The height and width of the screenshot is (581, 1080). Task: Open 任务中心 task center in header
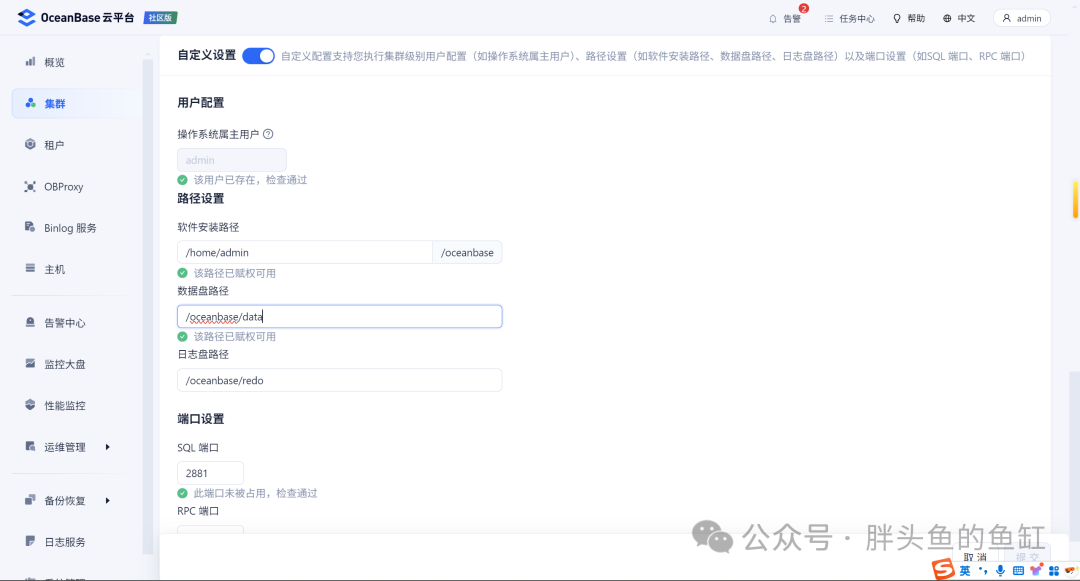click(x=849, y=19)
